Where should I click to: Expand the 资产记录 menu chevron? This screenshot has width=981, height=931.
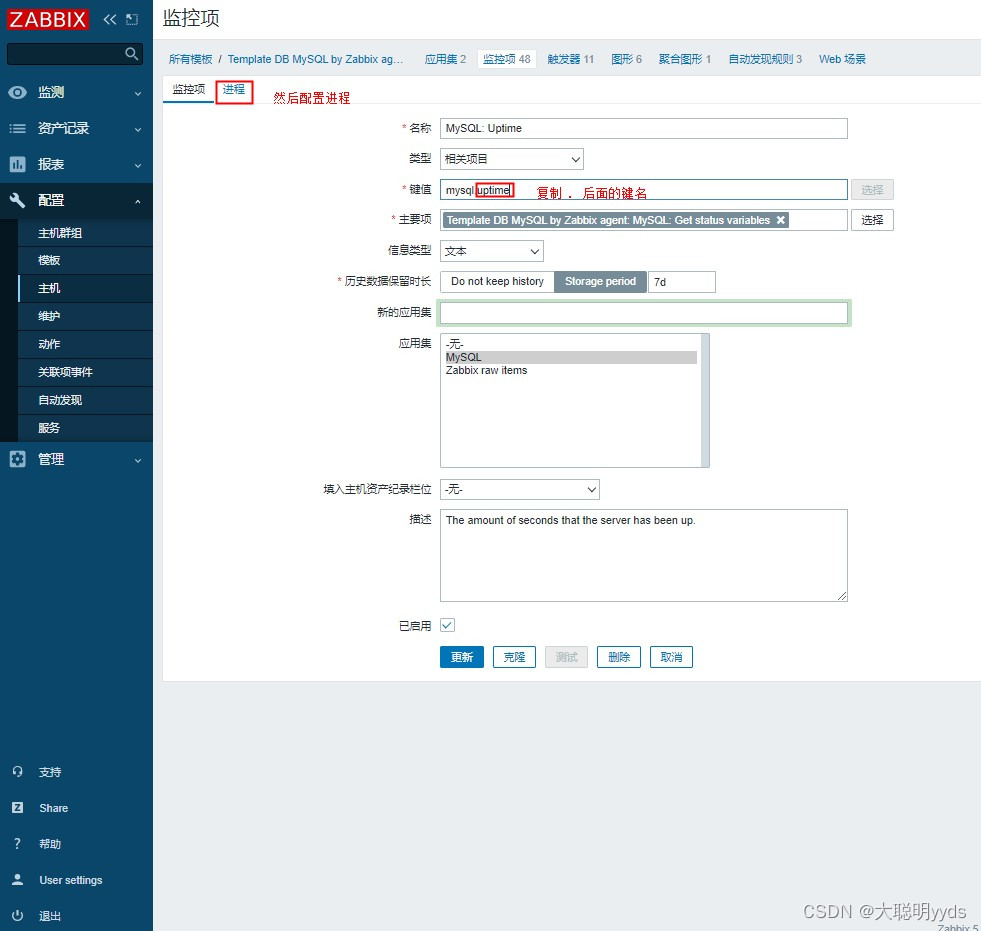[138, 129]
